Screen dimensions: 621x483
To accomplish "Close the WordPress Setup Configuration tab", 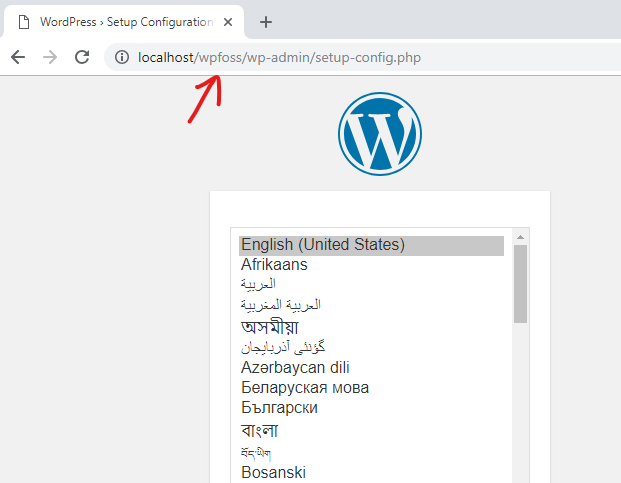I will click(228, 22).
